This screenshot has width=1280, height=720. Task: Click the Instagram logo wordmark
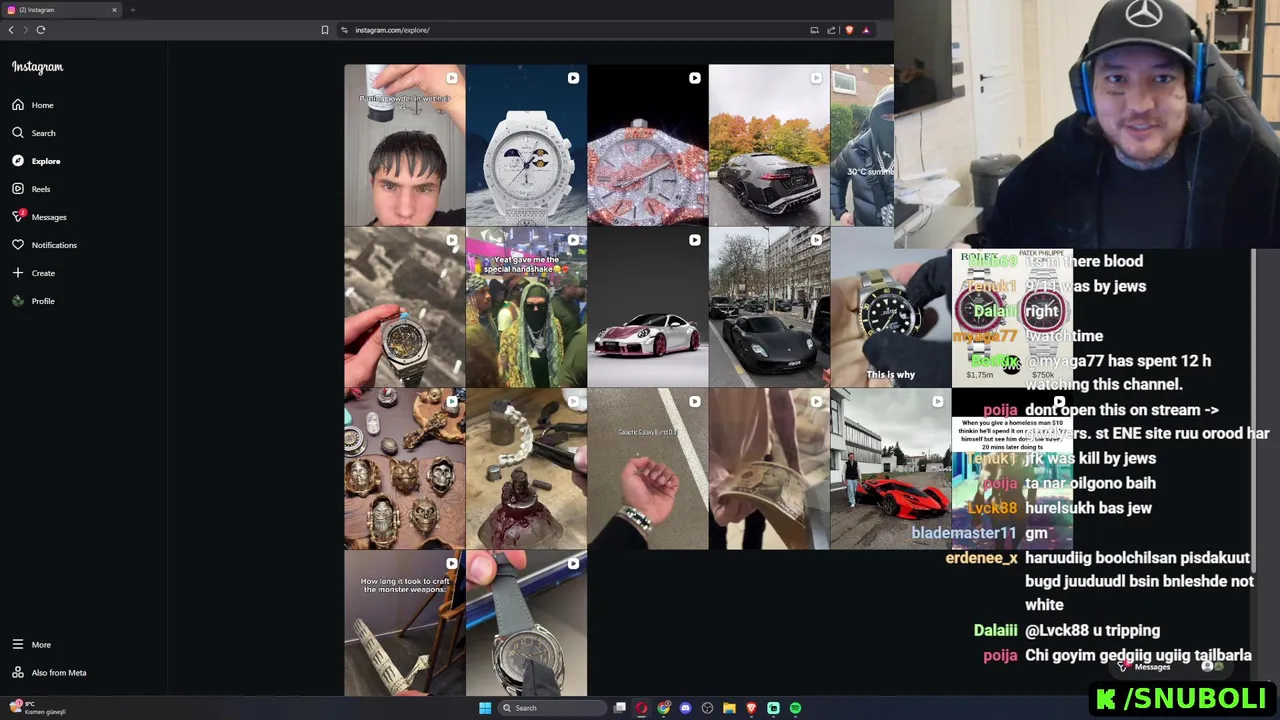point(38,67)
